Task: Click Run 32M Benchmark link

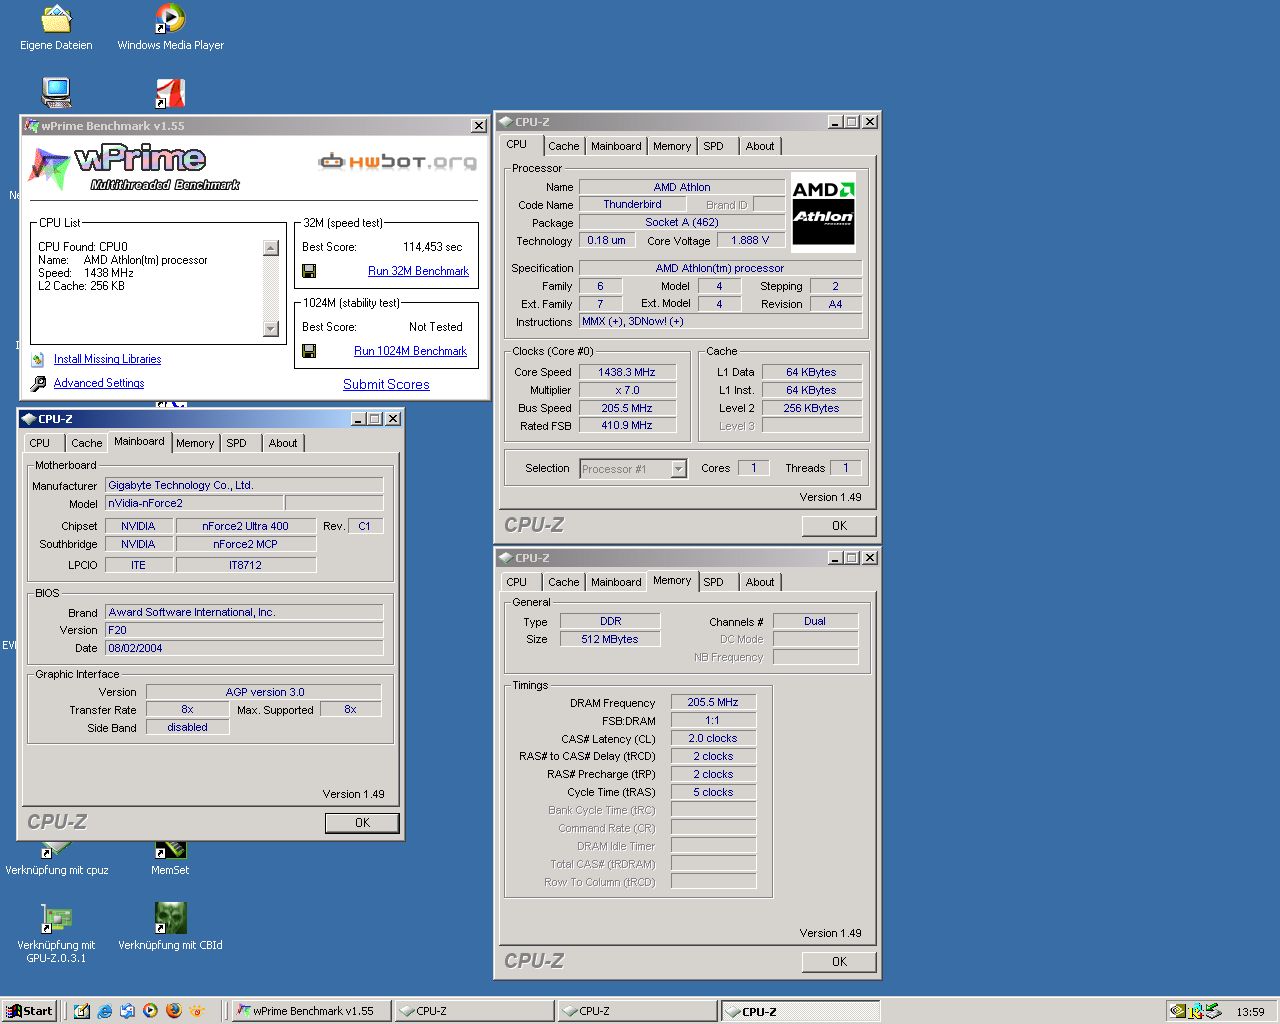Action: point(418,271)
